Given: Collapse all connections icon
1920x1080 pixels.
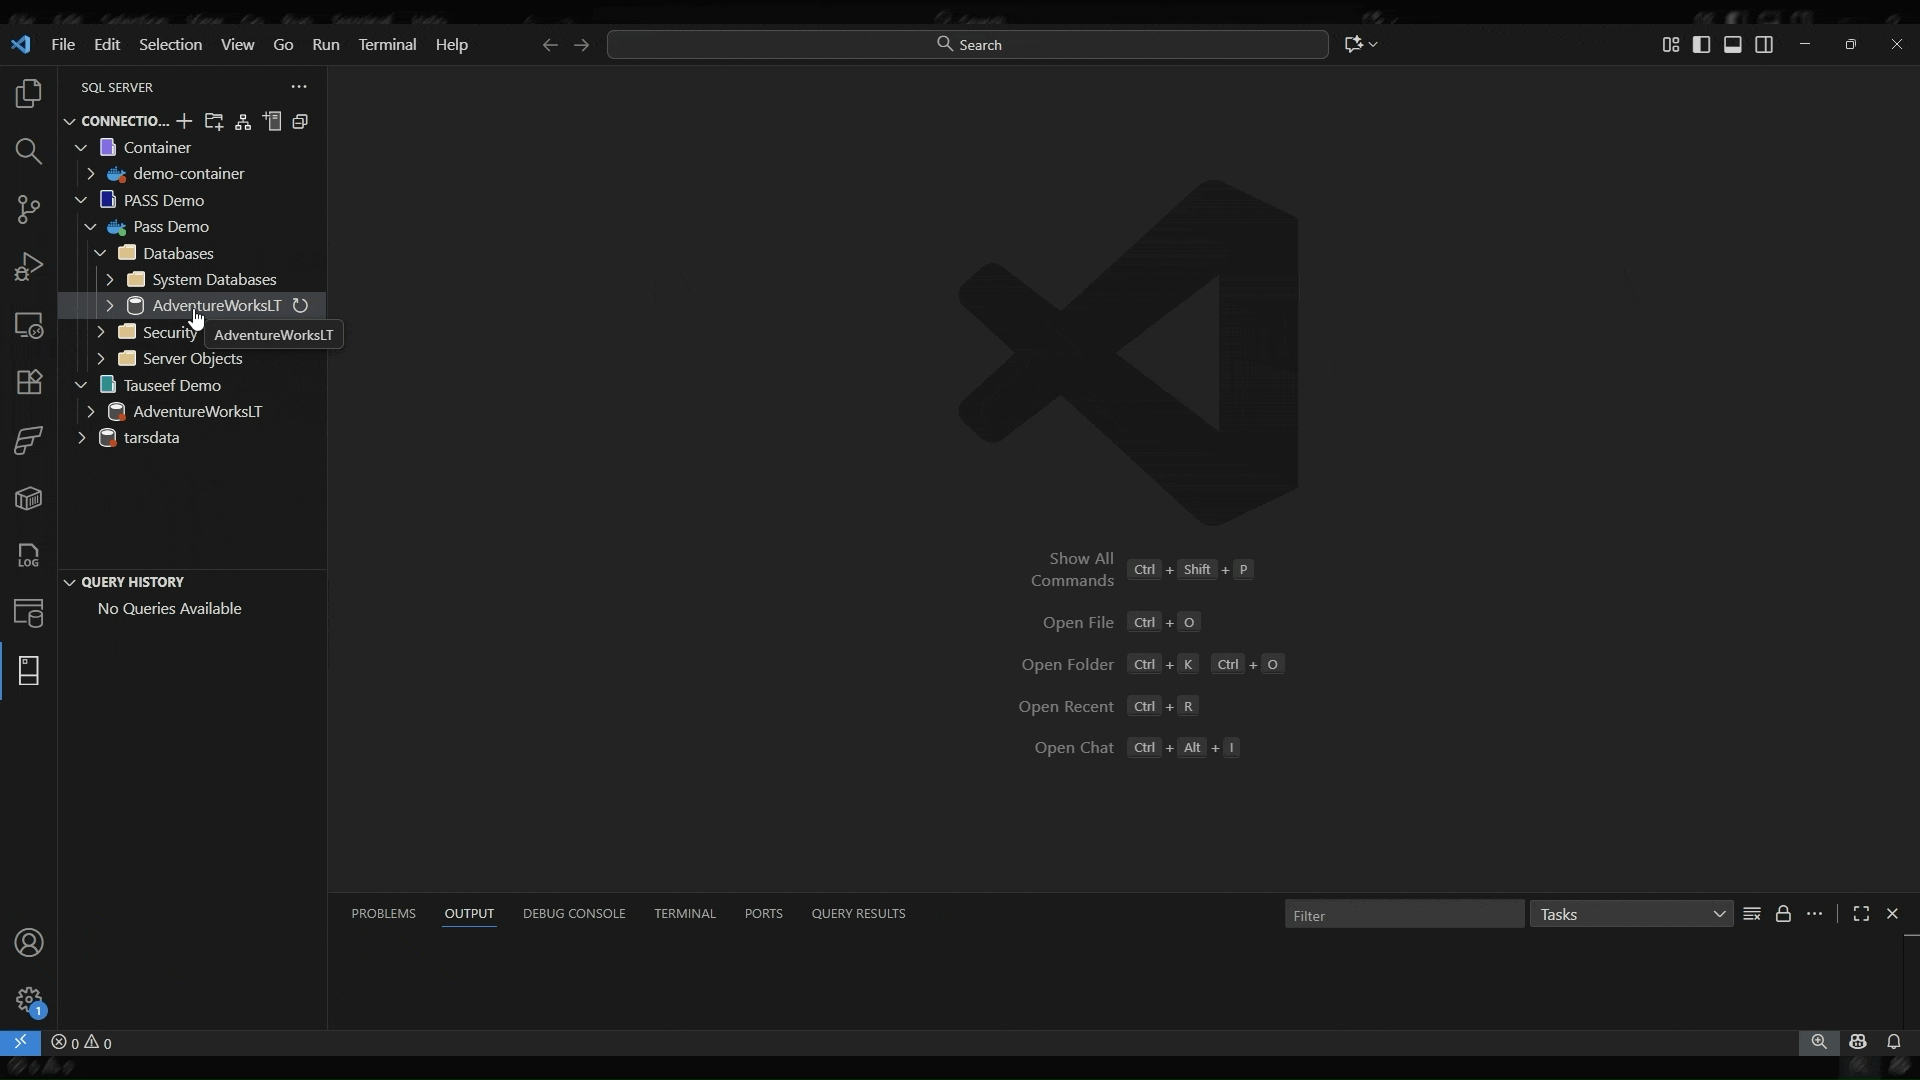Looking at the screenshot, I should 301,122.
